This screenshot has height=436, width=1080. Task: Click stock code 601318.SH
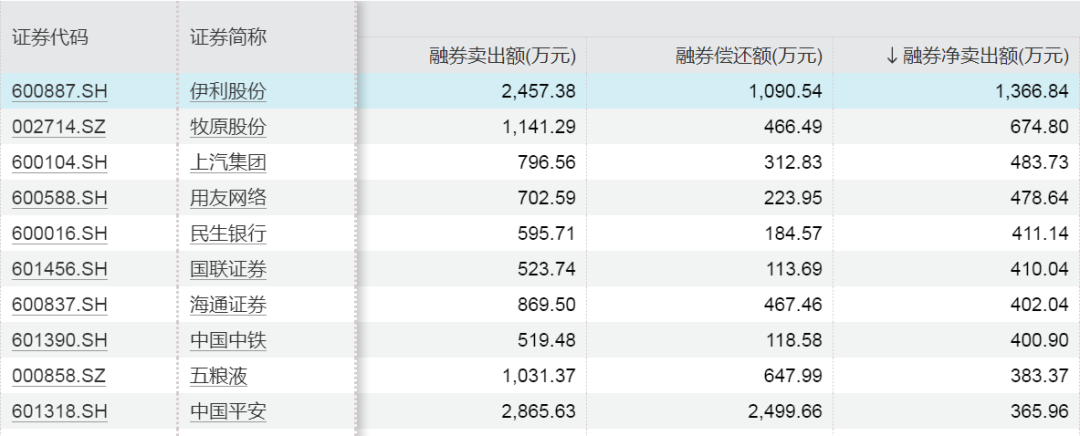point(59,411)
